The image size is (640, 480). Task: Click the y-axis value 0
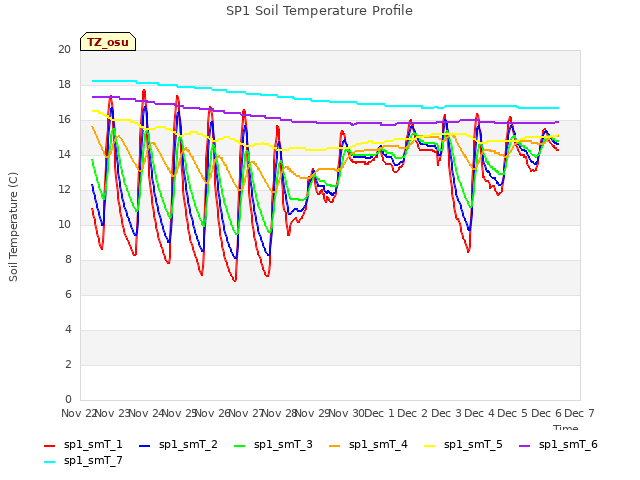point(68,399)
